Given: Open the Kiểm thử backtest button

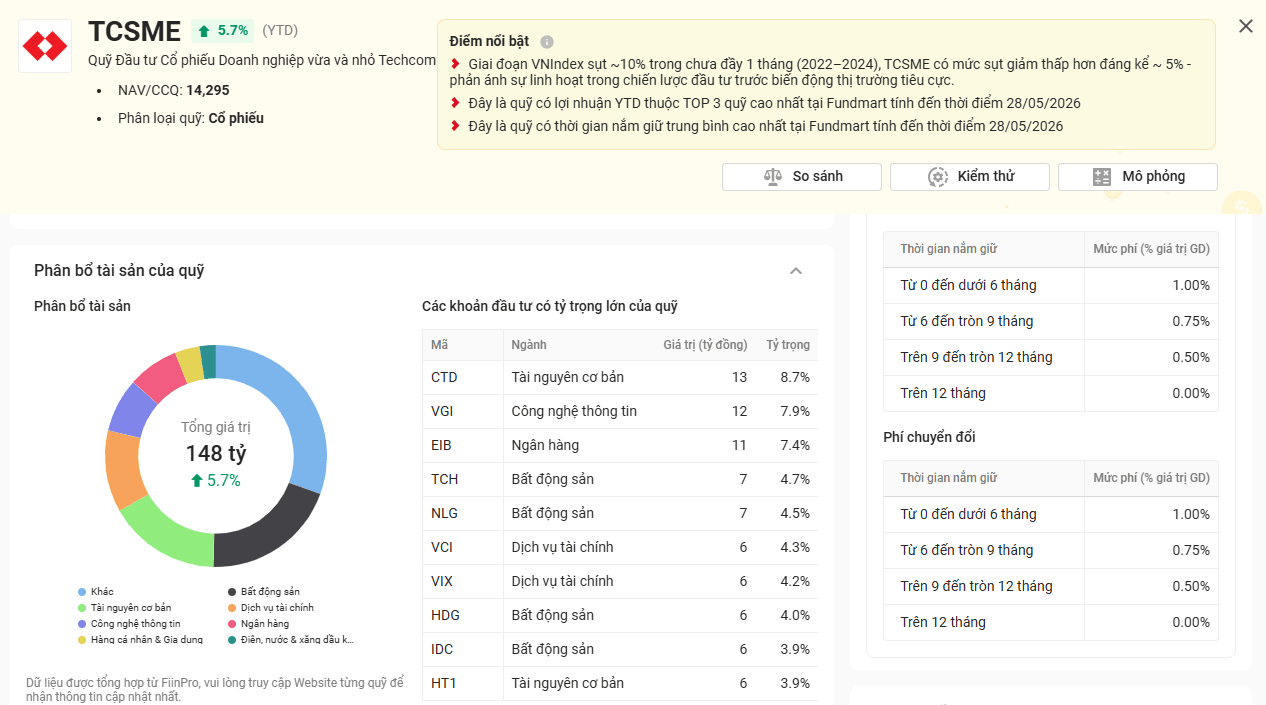Looking at the screenshot, I should pyautogui.click(x=970, y=177).
